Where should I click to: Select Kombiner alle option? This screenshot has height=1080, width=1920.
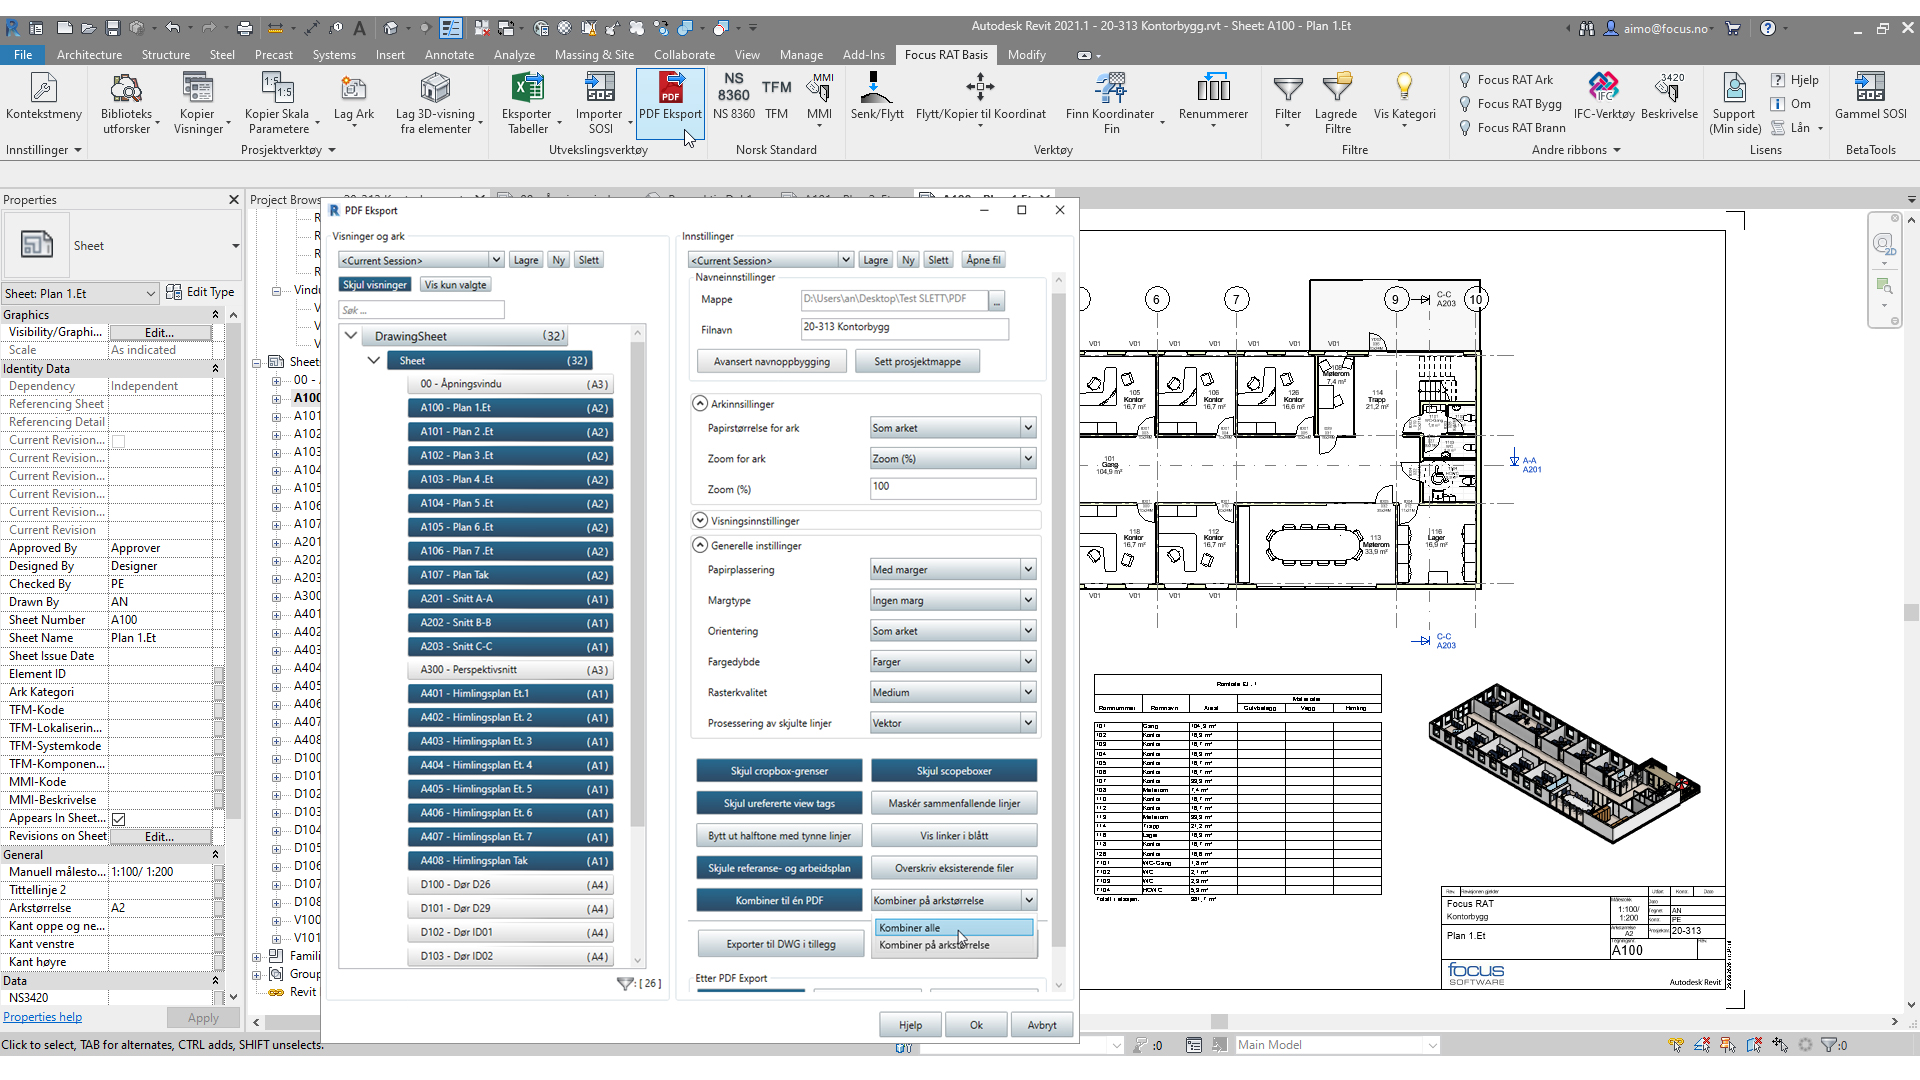(x=954, y=928)
